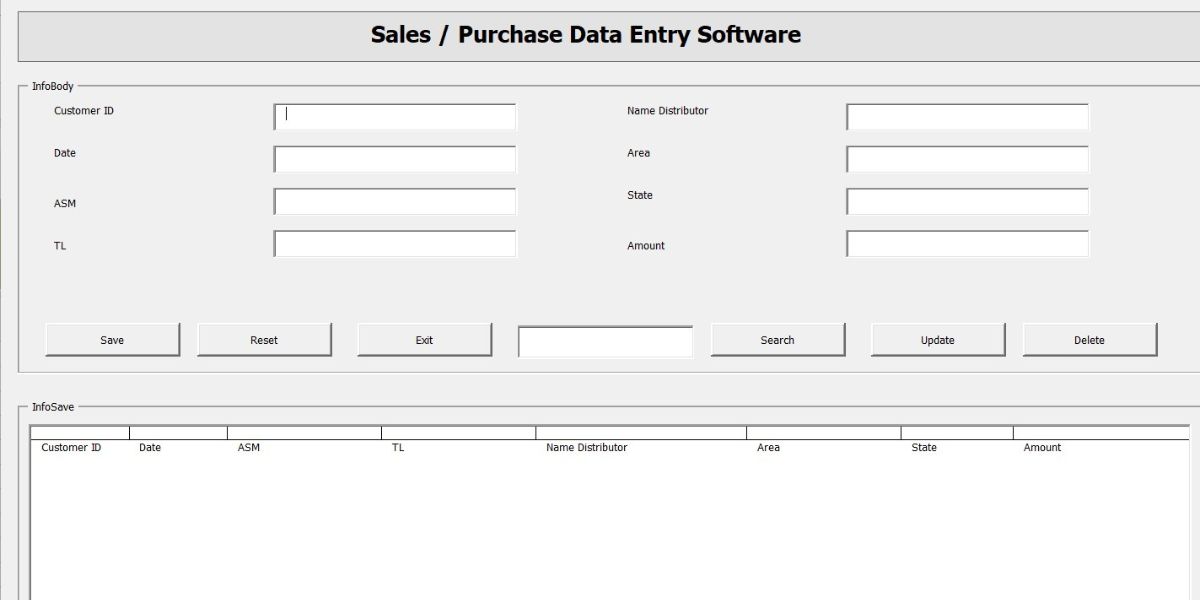Click the Delete button

pyautogui.click(x=1090, y=340)
